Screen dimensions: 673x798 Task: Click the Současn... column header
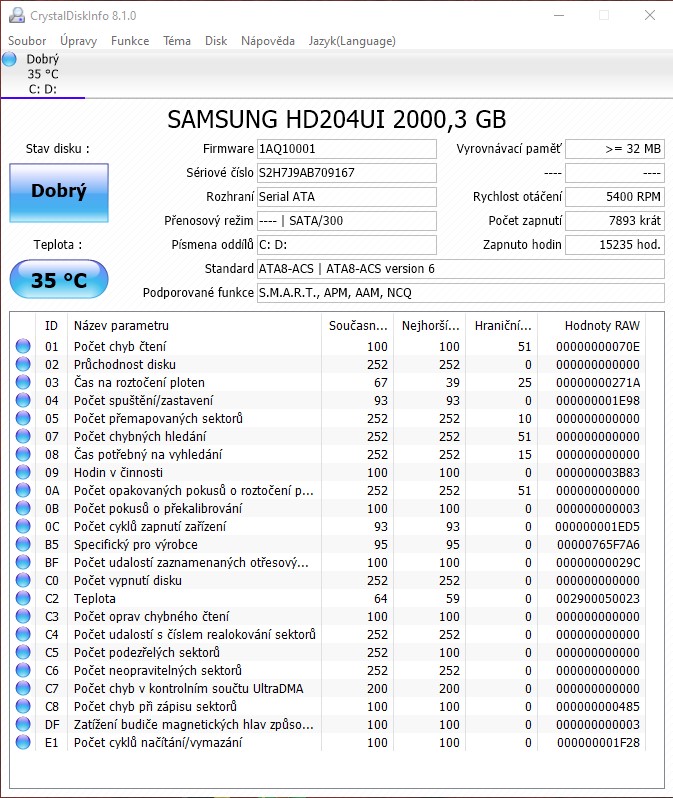tap(358, 325)
